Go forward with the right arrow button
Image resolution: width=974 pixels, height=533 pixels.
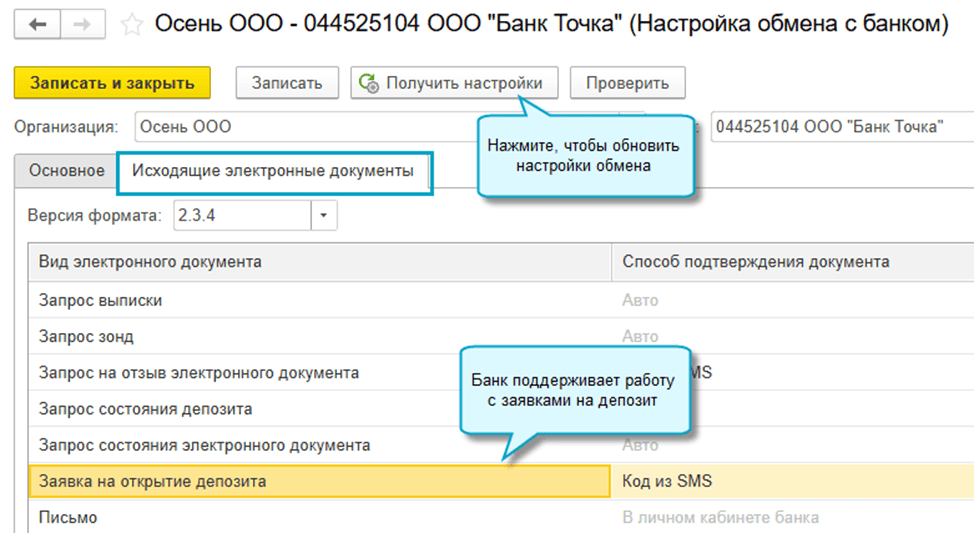click(83, 24)
